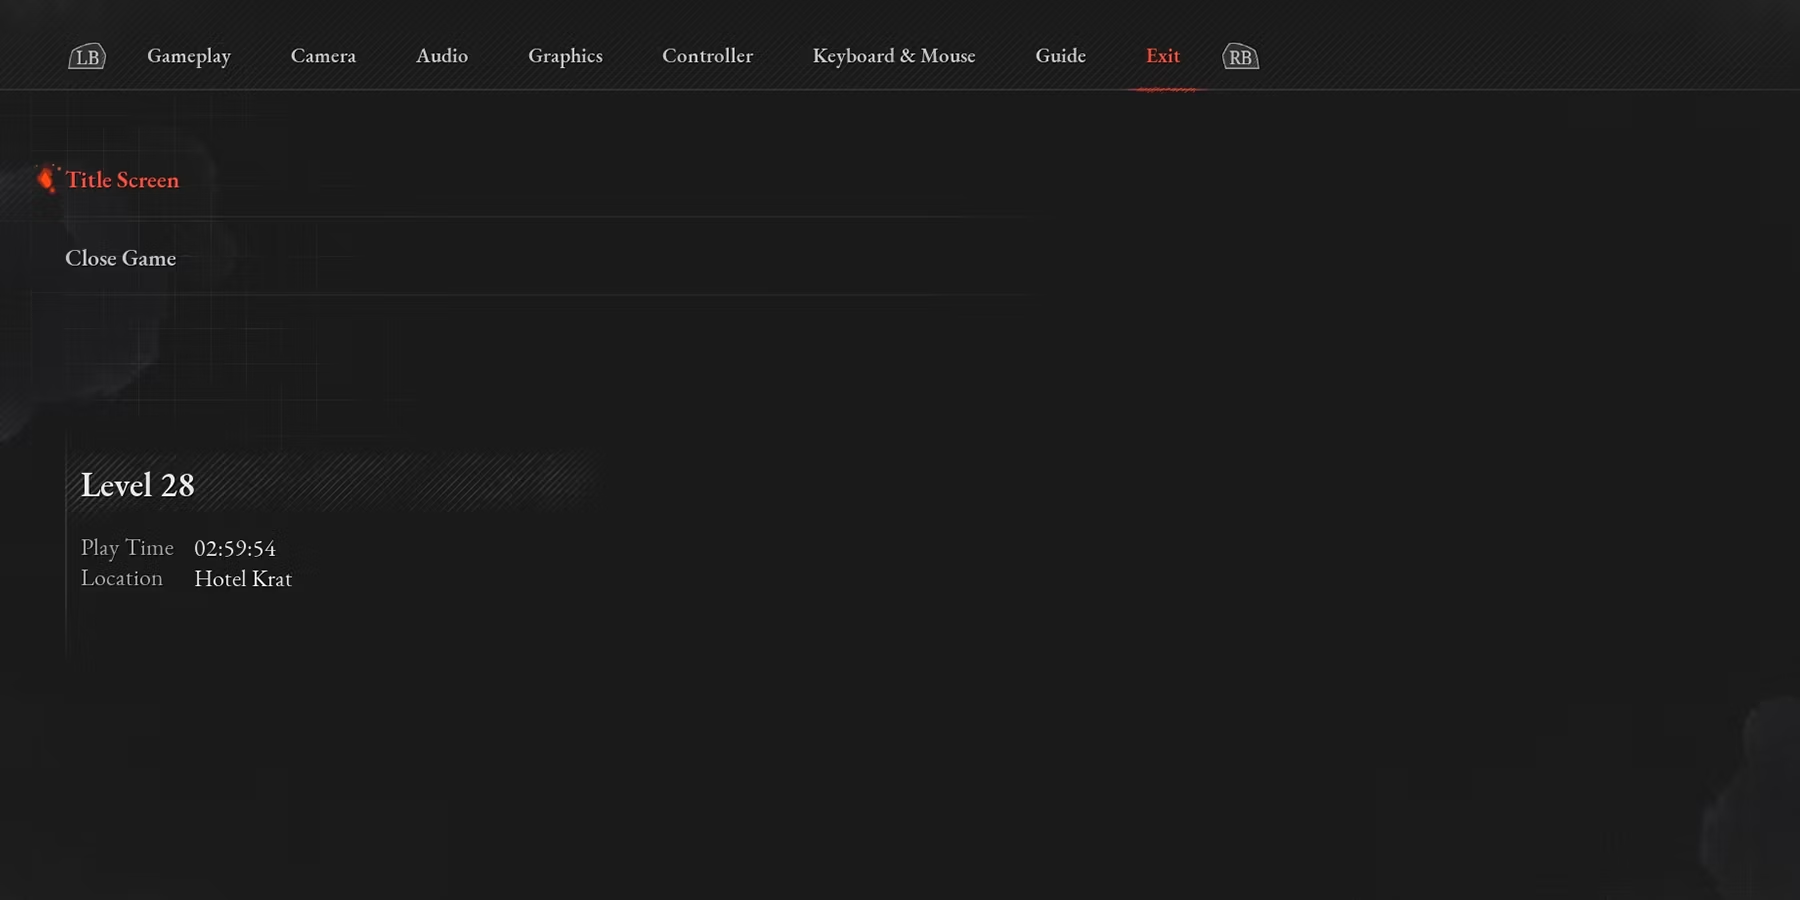Select the Close Game option
The height and width of the screenshot is (900, 1800).
[120, 258]
